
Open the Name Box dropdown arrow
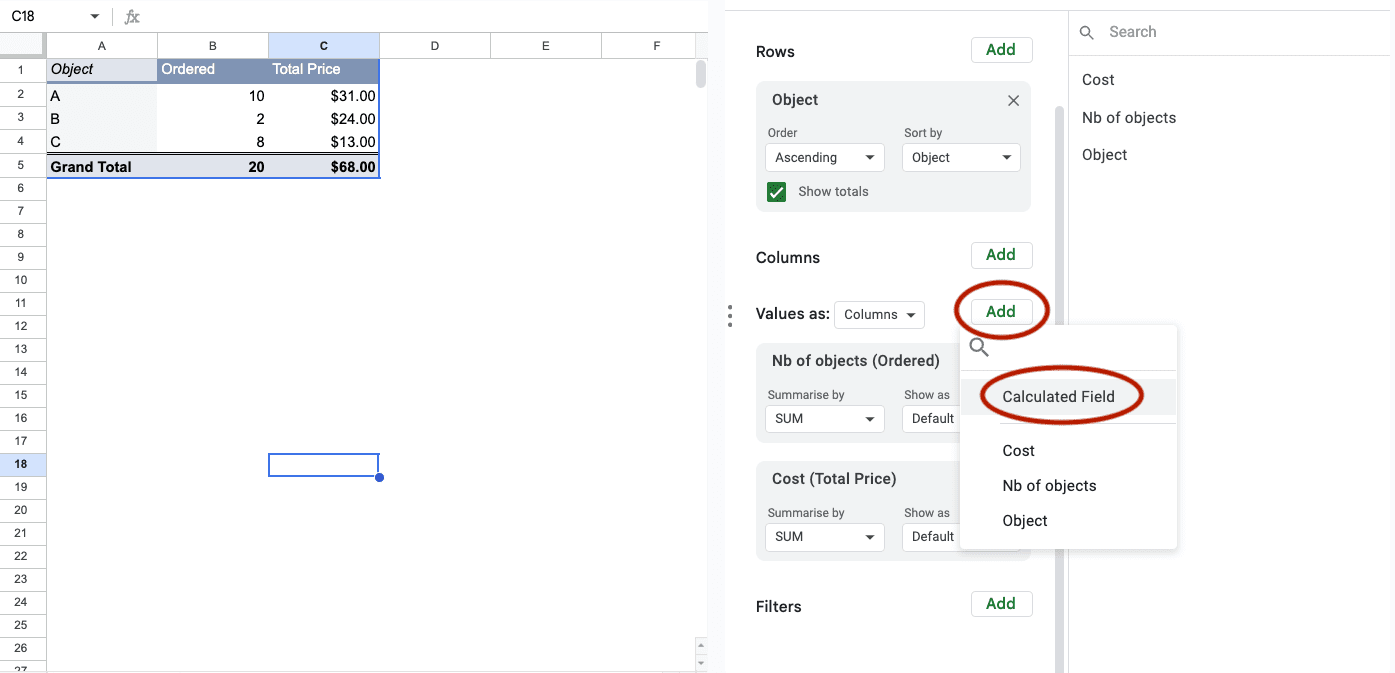(95, 17)
